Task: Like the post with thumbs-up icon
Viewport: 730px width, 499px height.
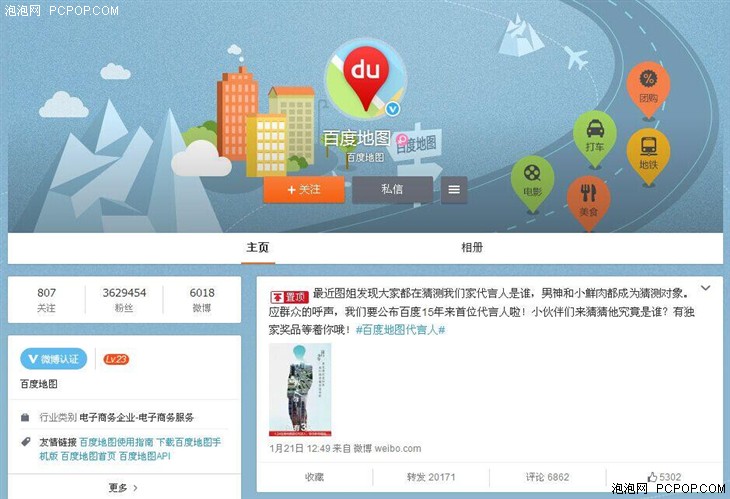Action: coord(664,477)
